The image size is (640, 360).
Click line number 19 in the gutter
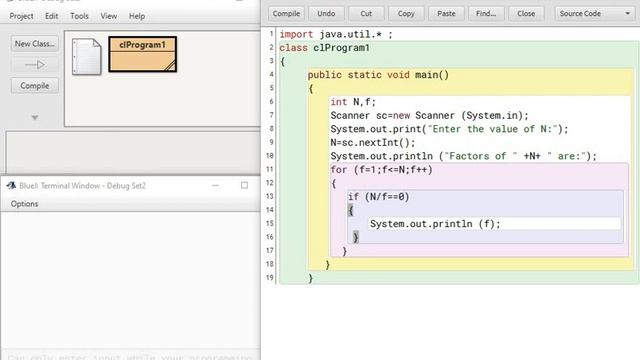coord(270,278)
